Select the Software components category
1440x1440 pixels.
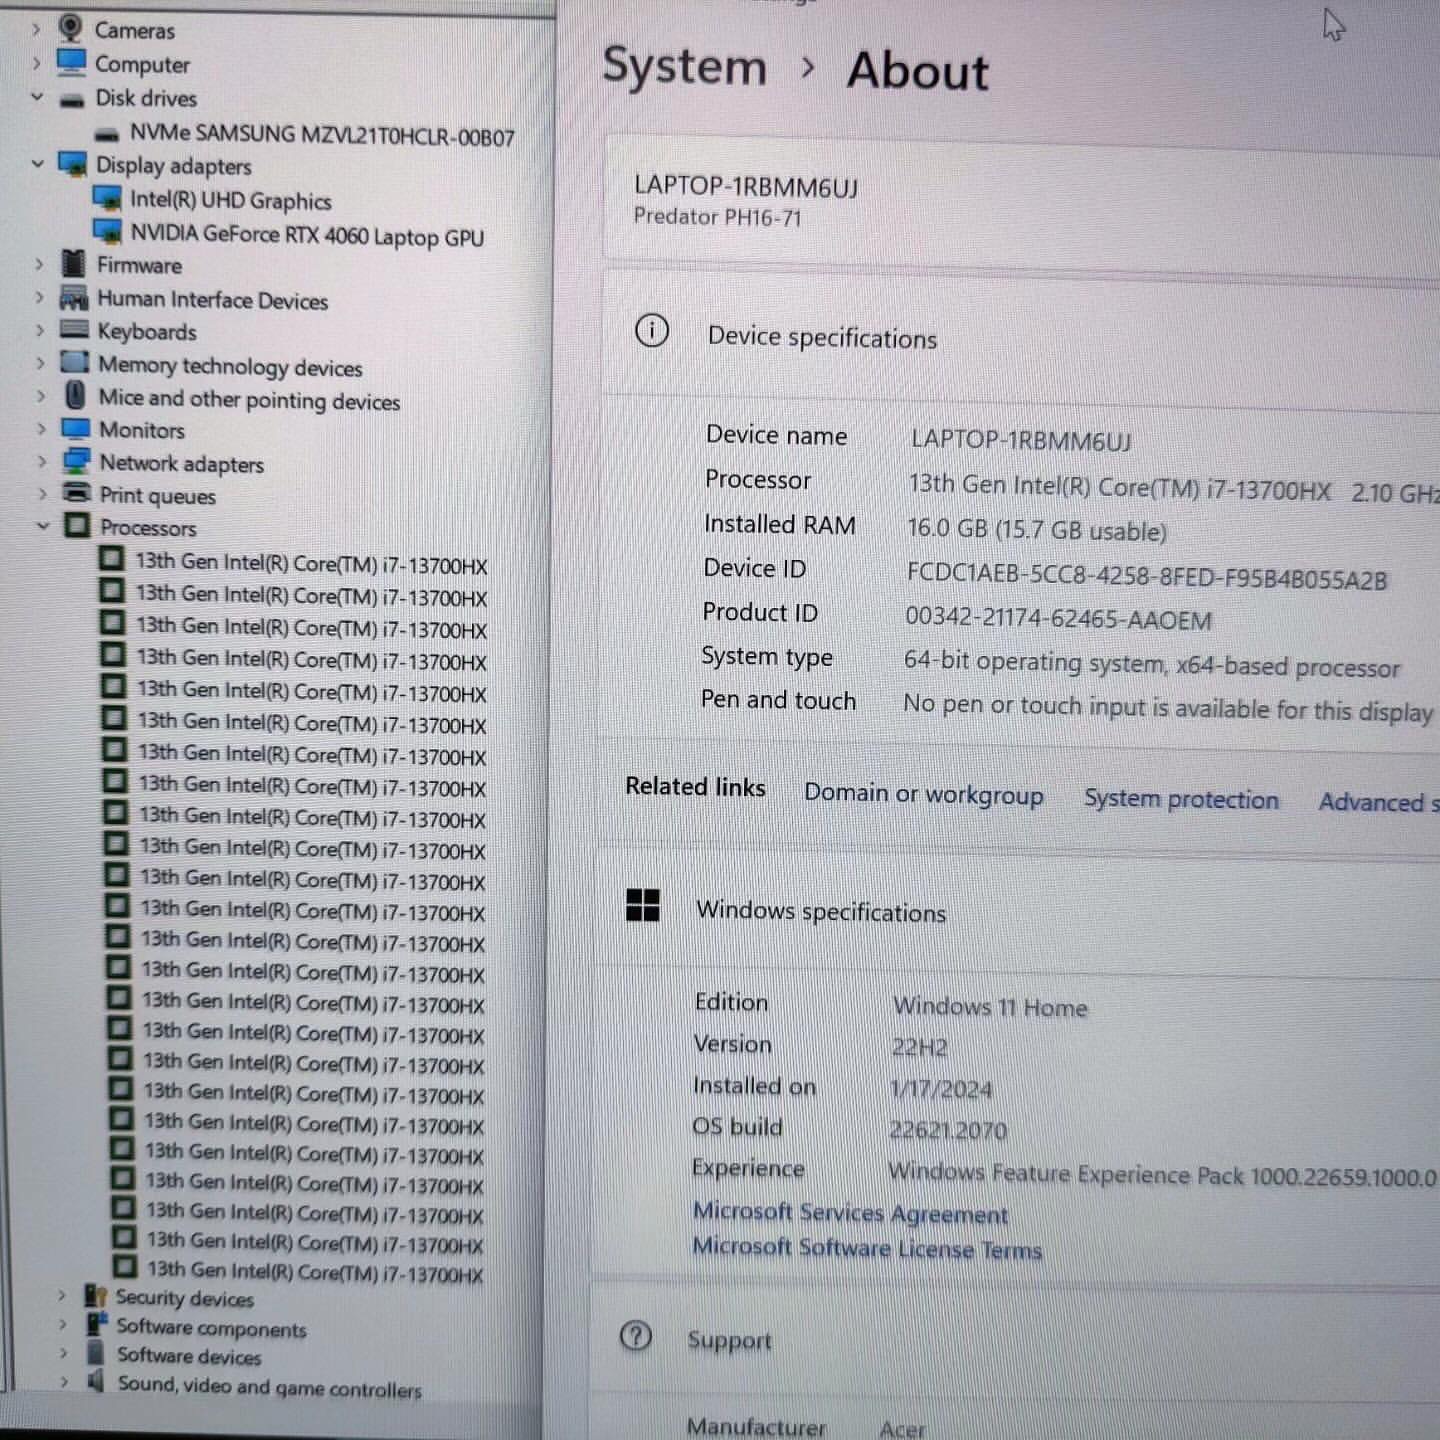[211, 1328]
